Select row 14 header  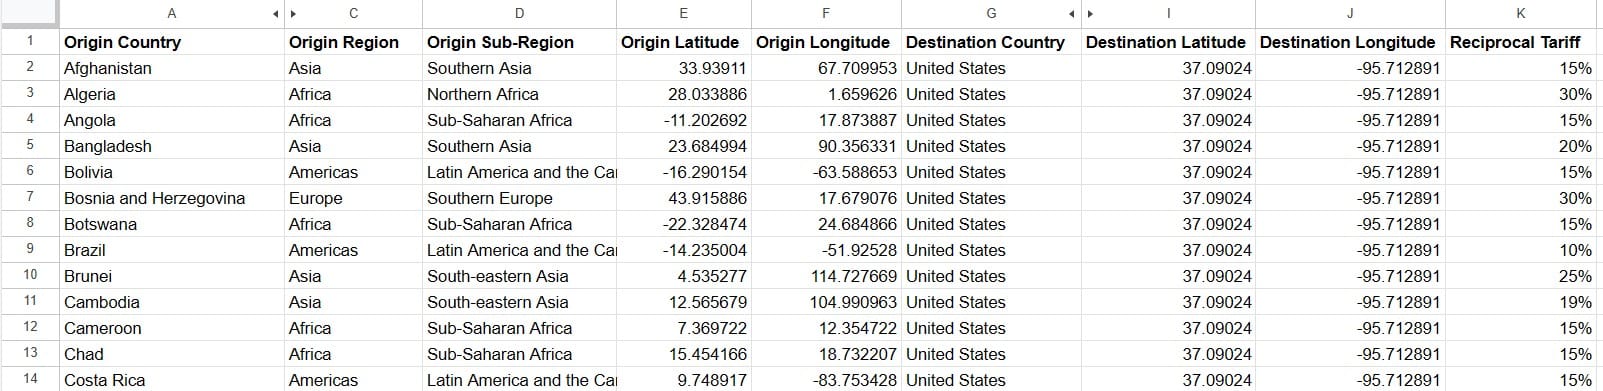coord(29,380)
